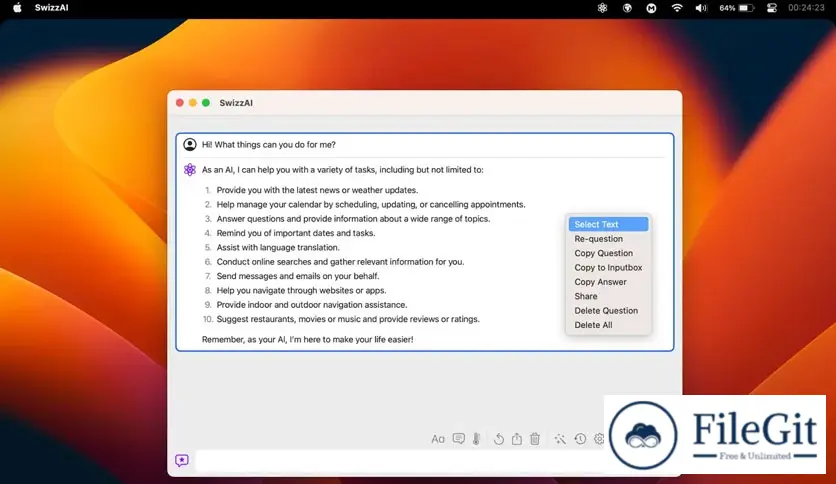Click the line "Answer questions and provide information"
This screenshot has width=836, height=484.
point(353,219)
